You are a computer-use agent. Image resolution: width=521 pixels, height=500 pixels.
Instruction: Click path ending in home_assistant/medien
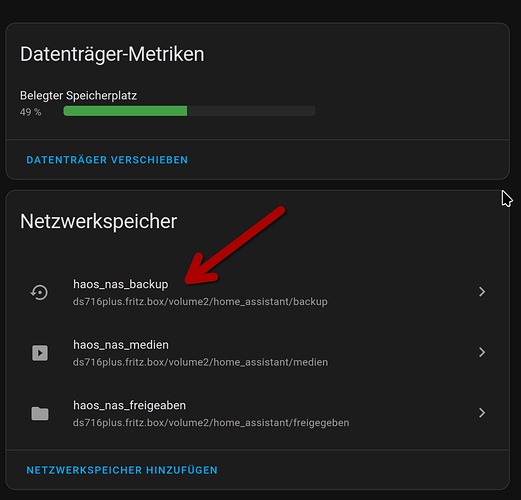(x=200, y=362)
